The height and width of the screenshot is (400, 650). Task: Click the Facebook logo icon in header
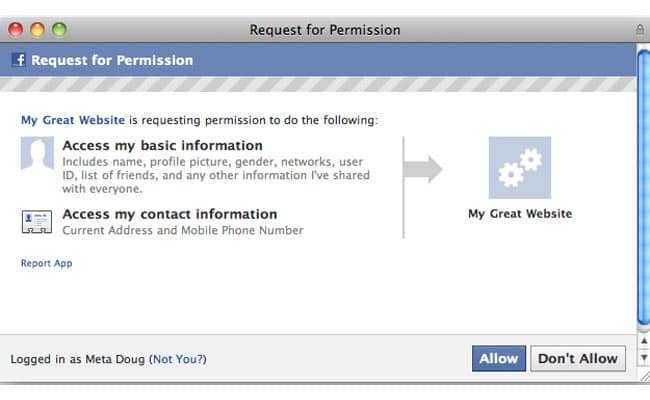click(18, 60)
